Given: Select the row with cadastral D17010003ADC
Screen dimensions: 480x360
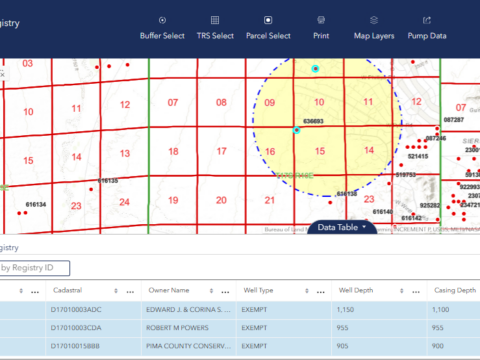Looking at the screenshot, I should coord(240,310).
